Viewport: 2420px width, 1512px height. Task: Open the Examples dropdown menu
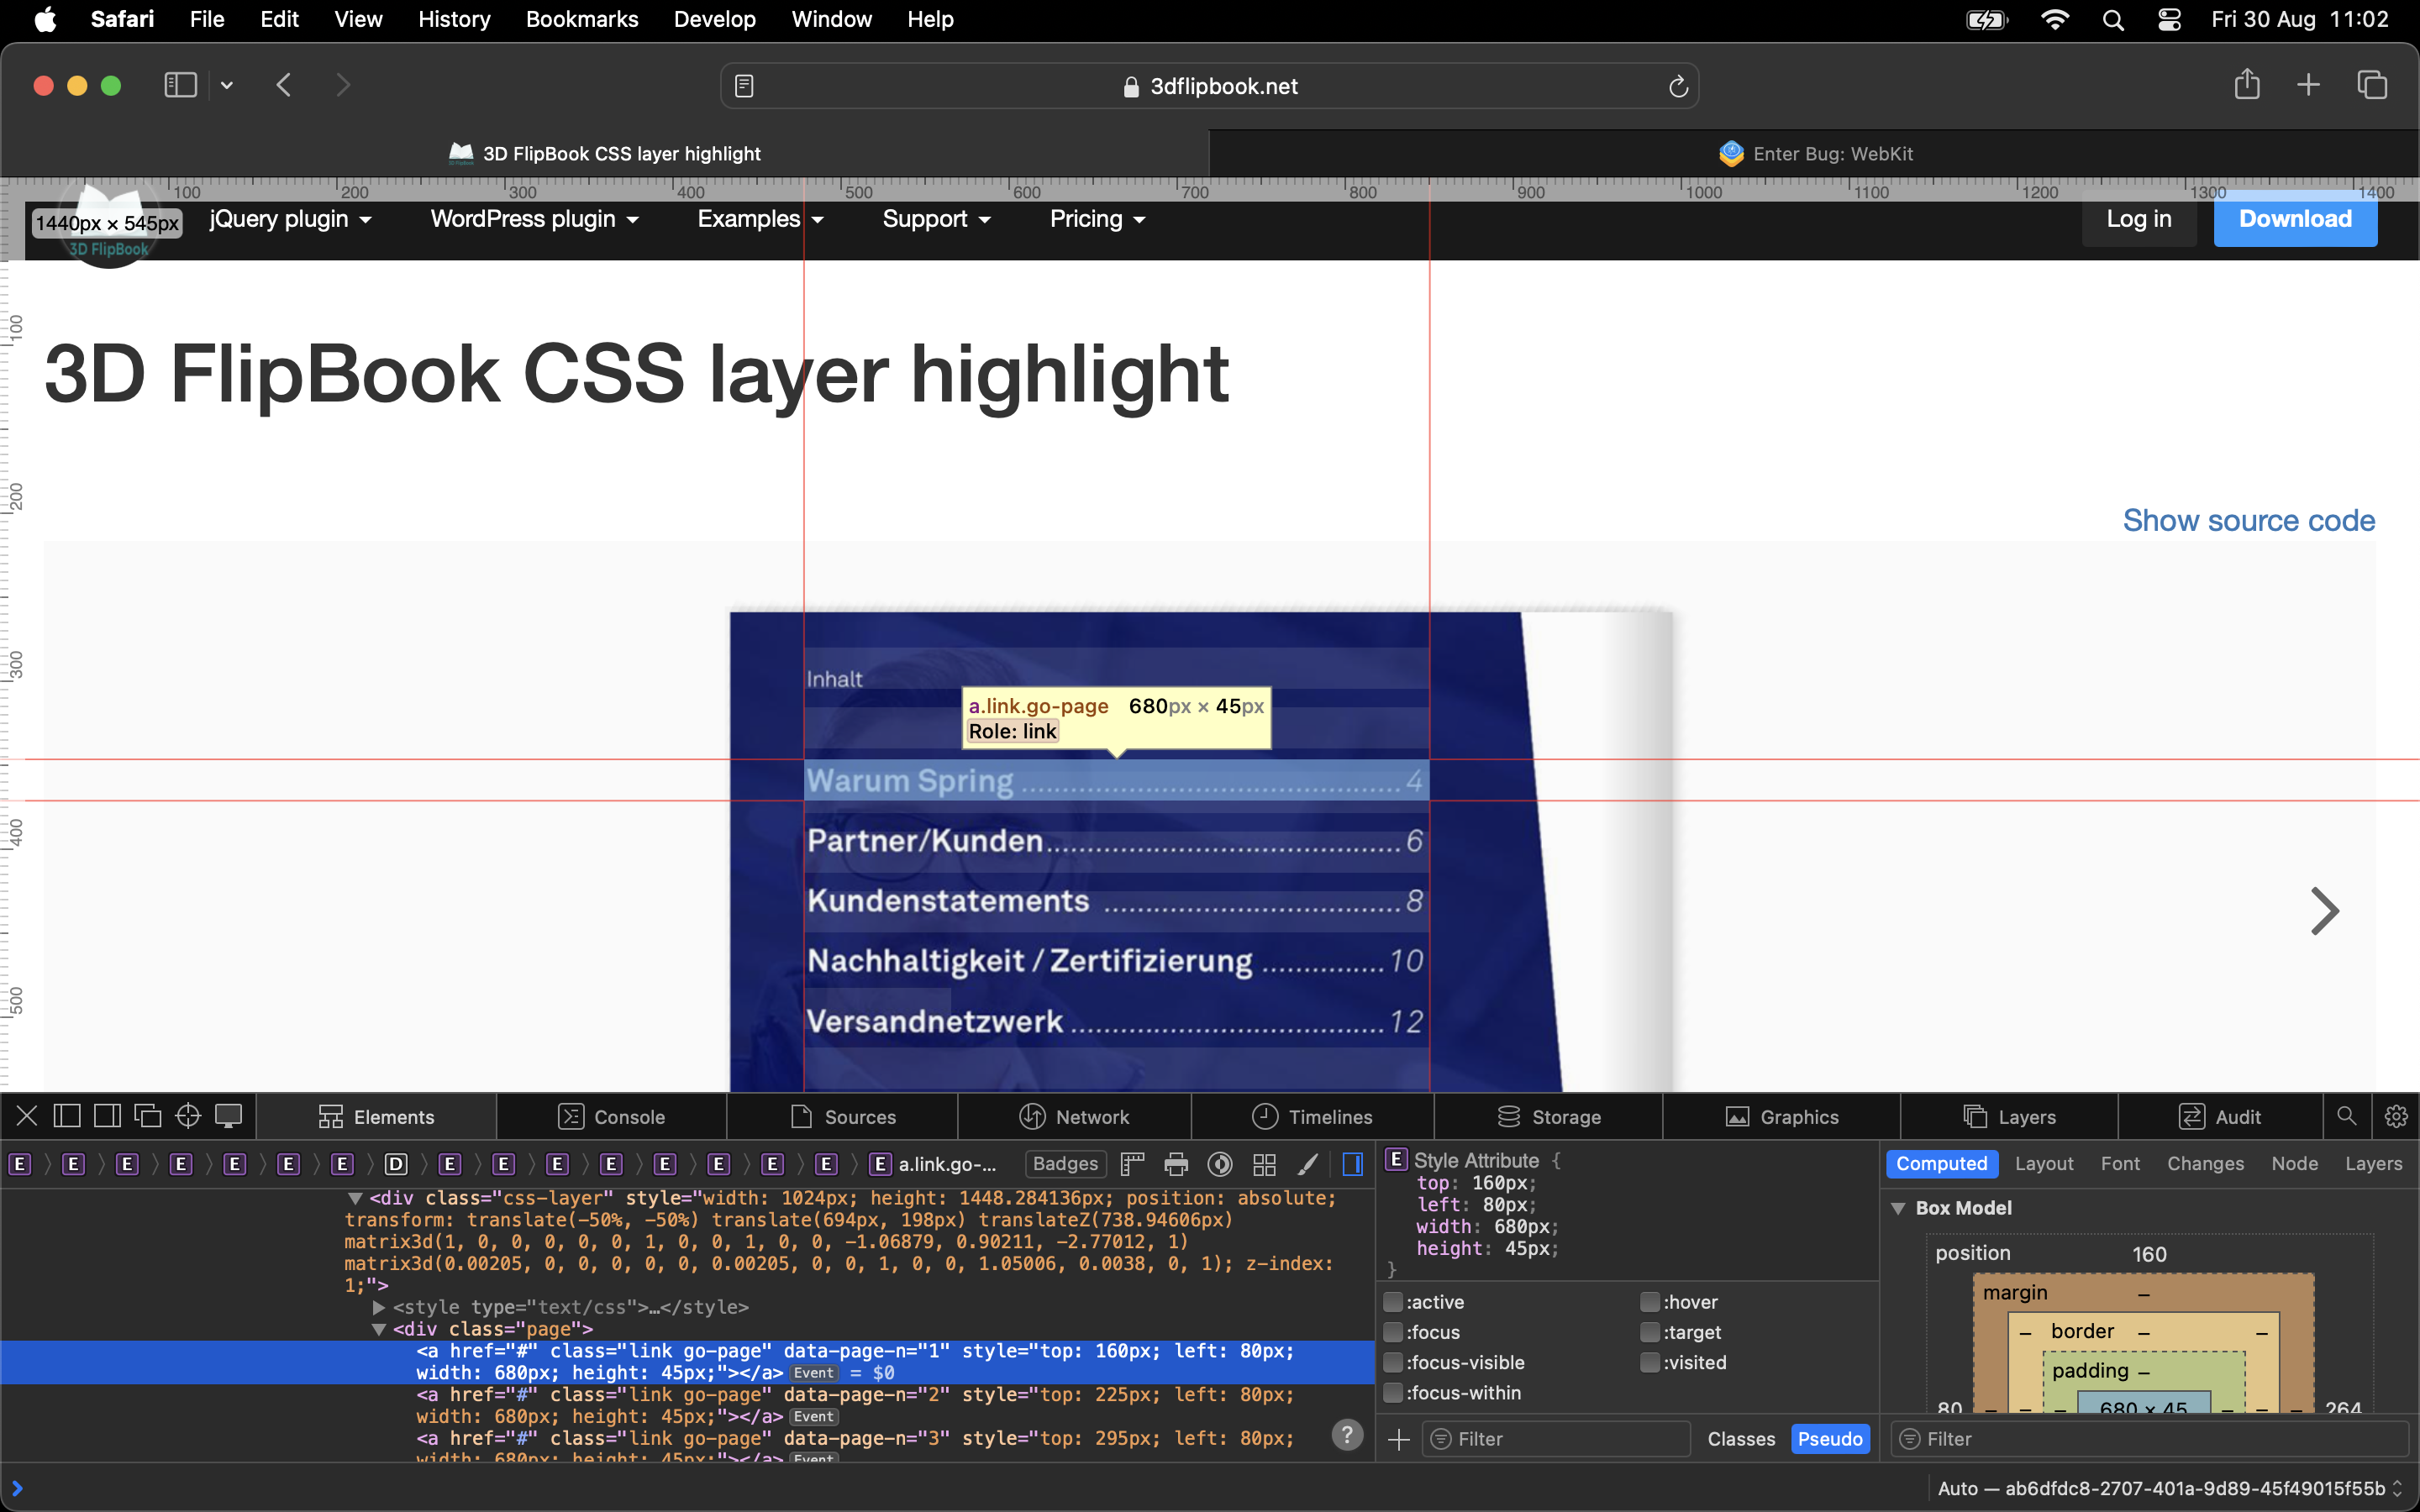(760, 219)
